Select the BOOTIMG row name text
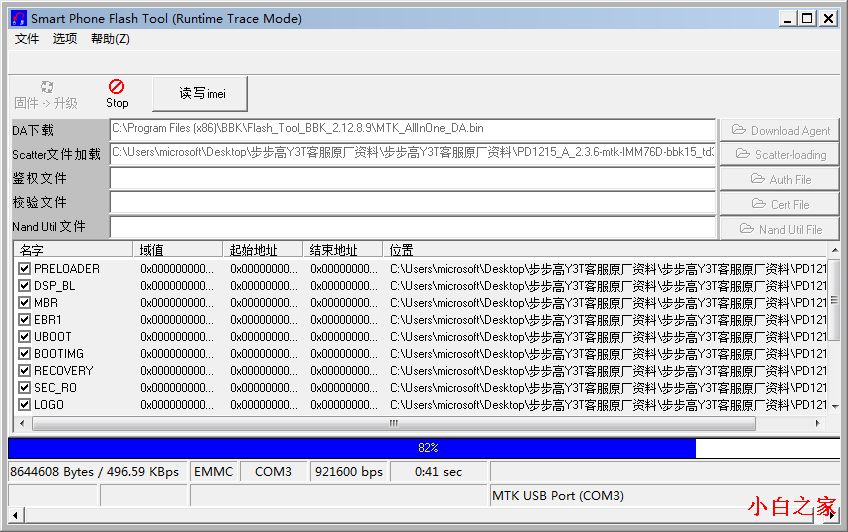The height and width of the screenshot is (532, 848). [x=59, y=354]
